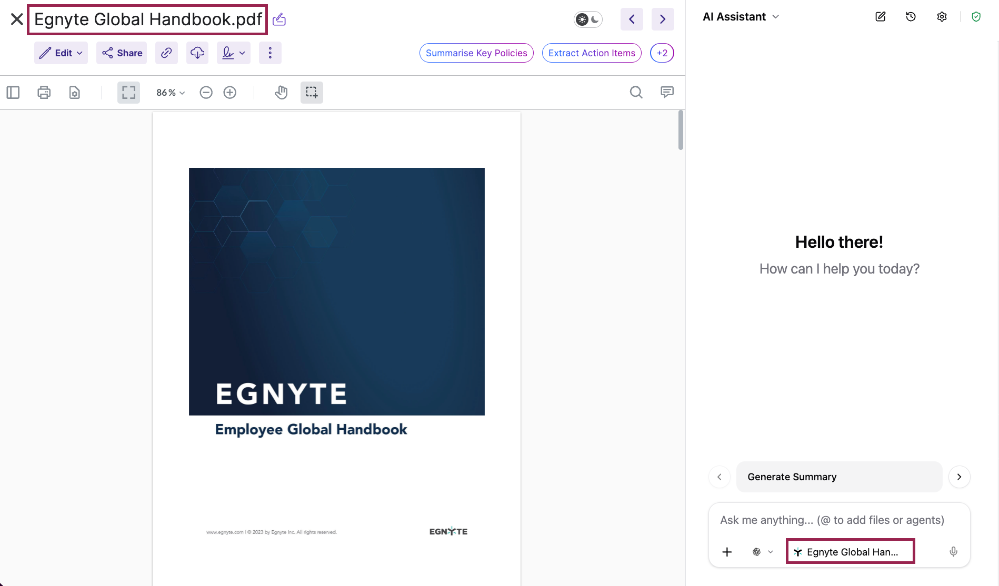This screenshot has width=999, height=586.
Task: Open the Edit dropdown
Action: point(61,53)
